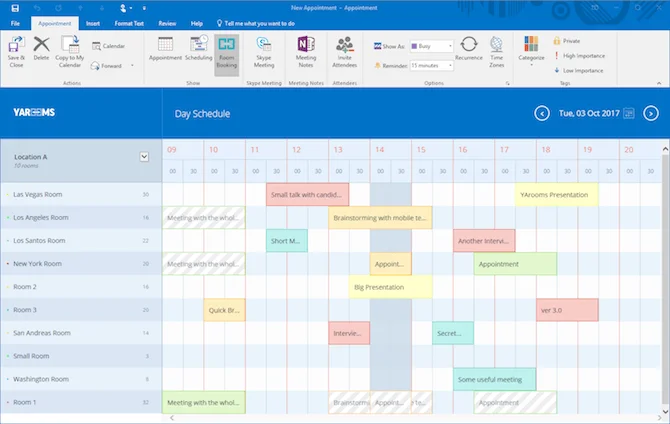Click the Save & Close icon
The width and height of the screenshot is (670, 424).
tap(15, 49)
